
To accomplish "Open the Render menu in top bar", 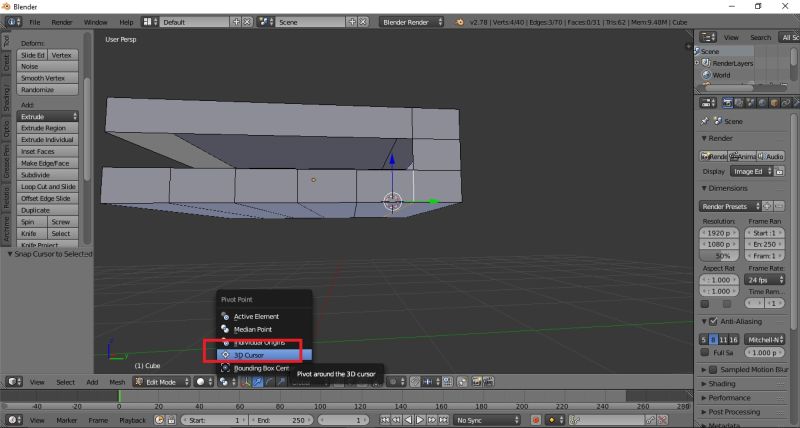I will click(62, 22).
